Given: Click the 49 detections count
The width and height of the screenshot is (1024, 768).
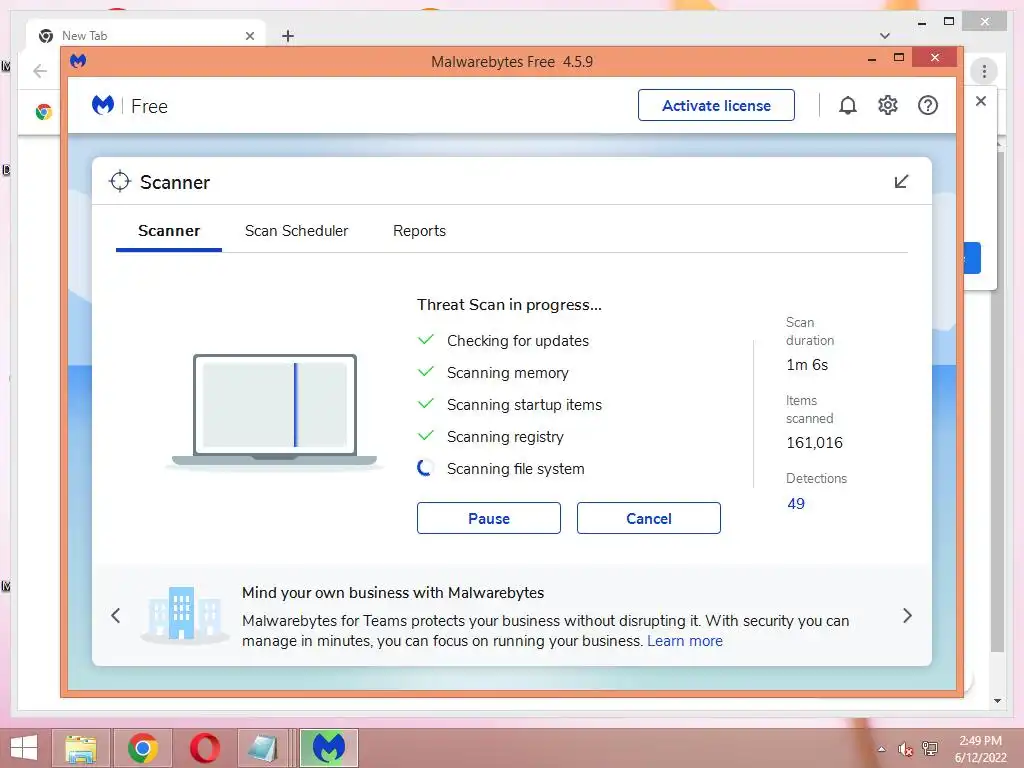Looking at the screenshot, I should 796,504.
